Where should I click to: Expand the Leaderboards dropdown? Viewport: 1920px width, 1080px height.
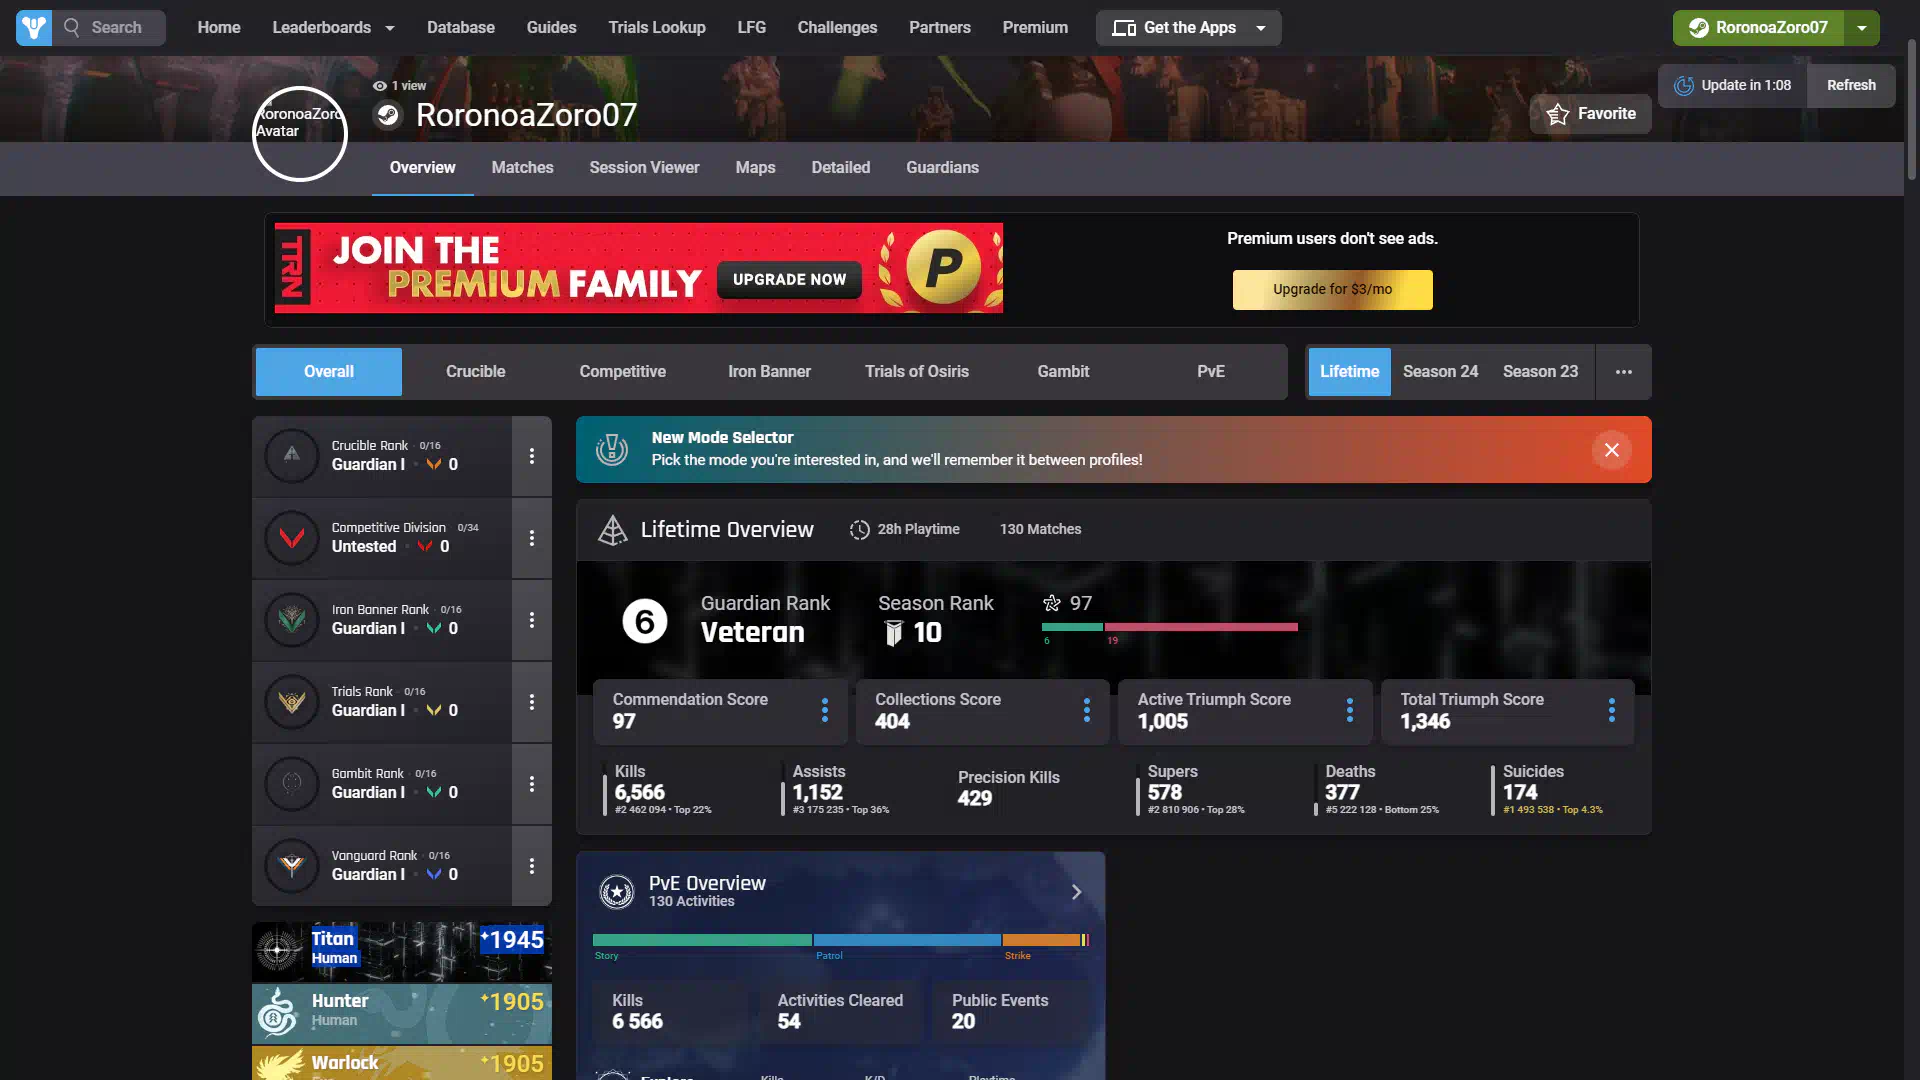click(390, 28)
